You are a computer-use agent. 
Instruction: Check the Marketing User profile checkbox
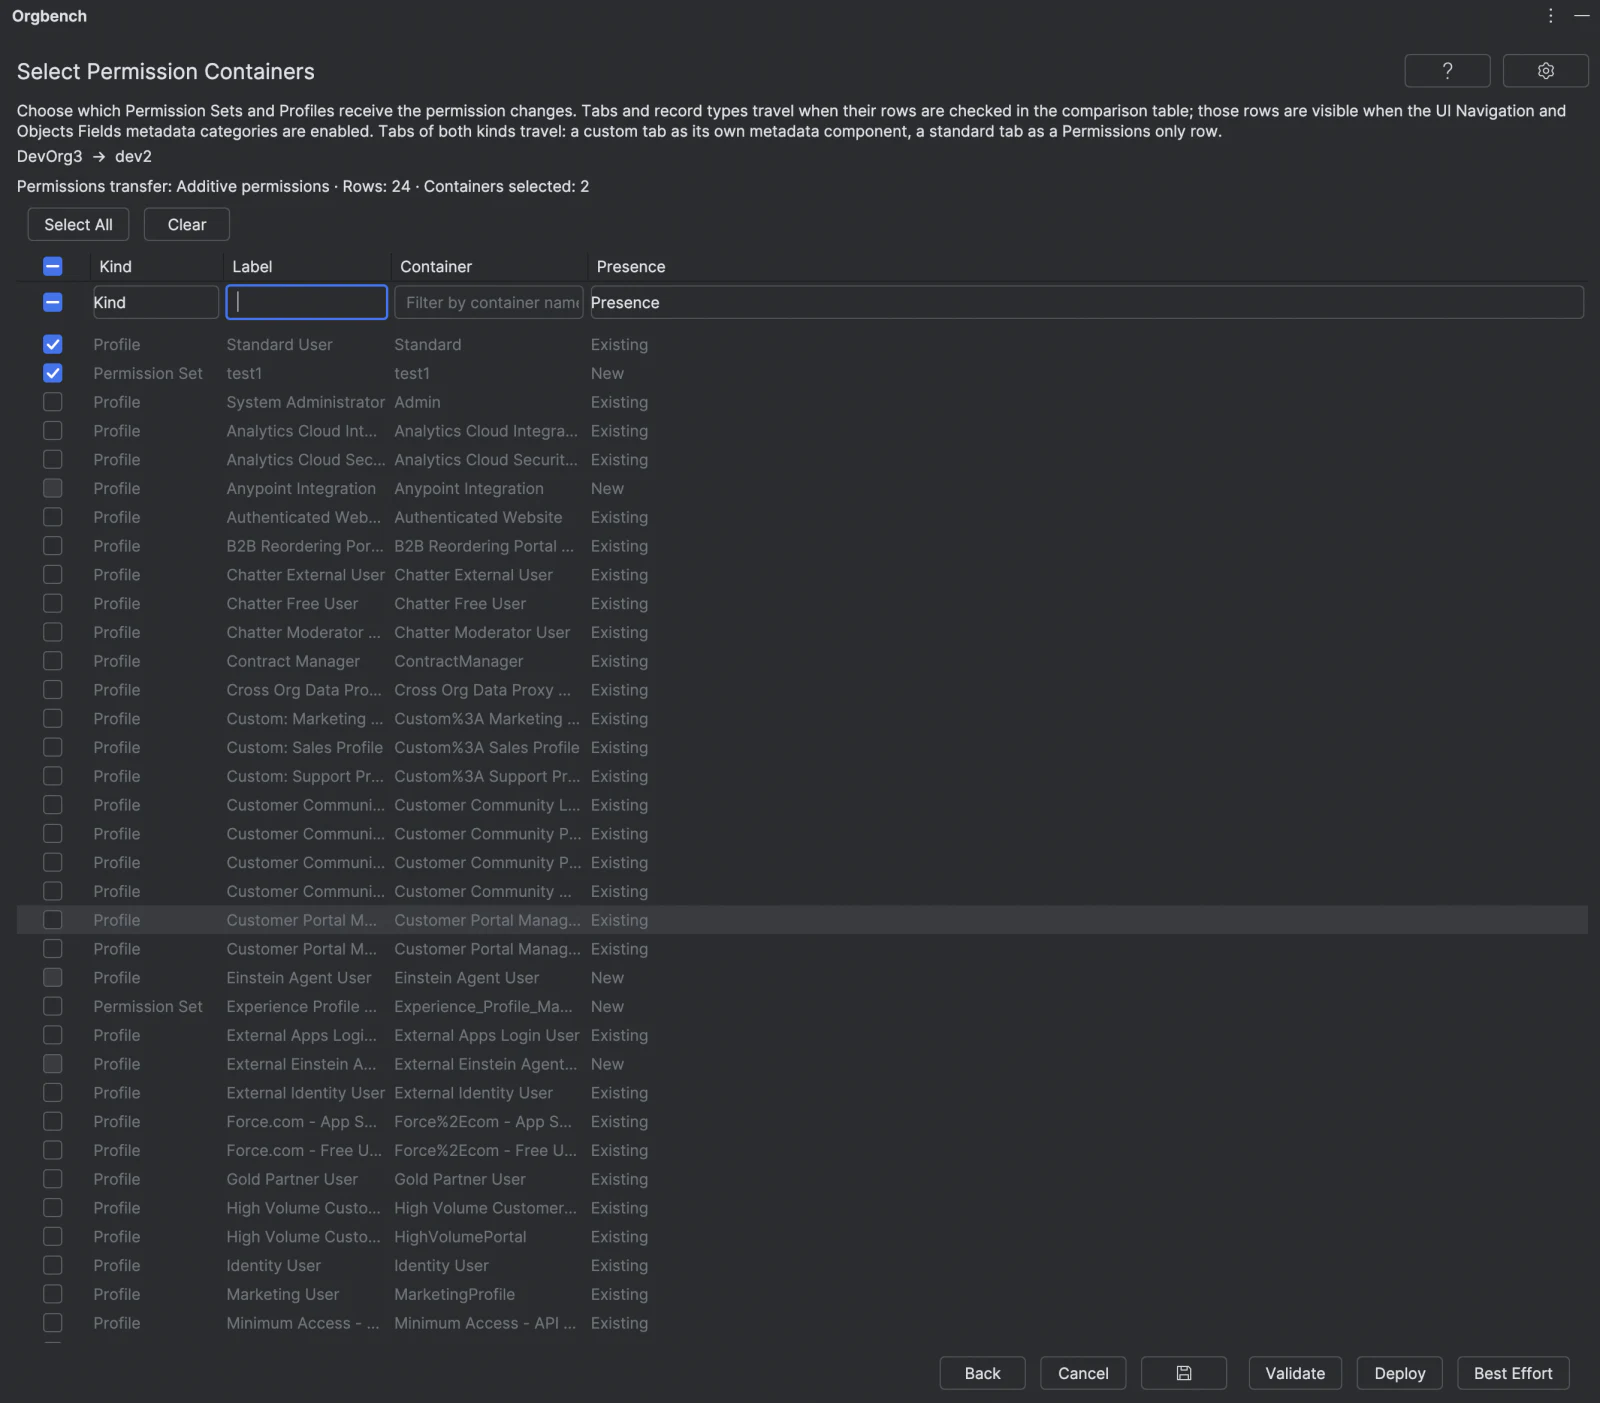click(53, 1294)
